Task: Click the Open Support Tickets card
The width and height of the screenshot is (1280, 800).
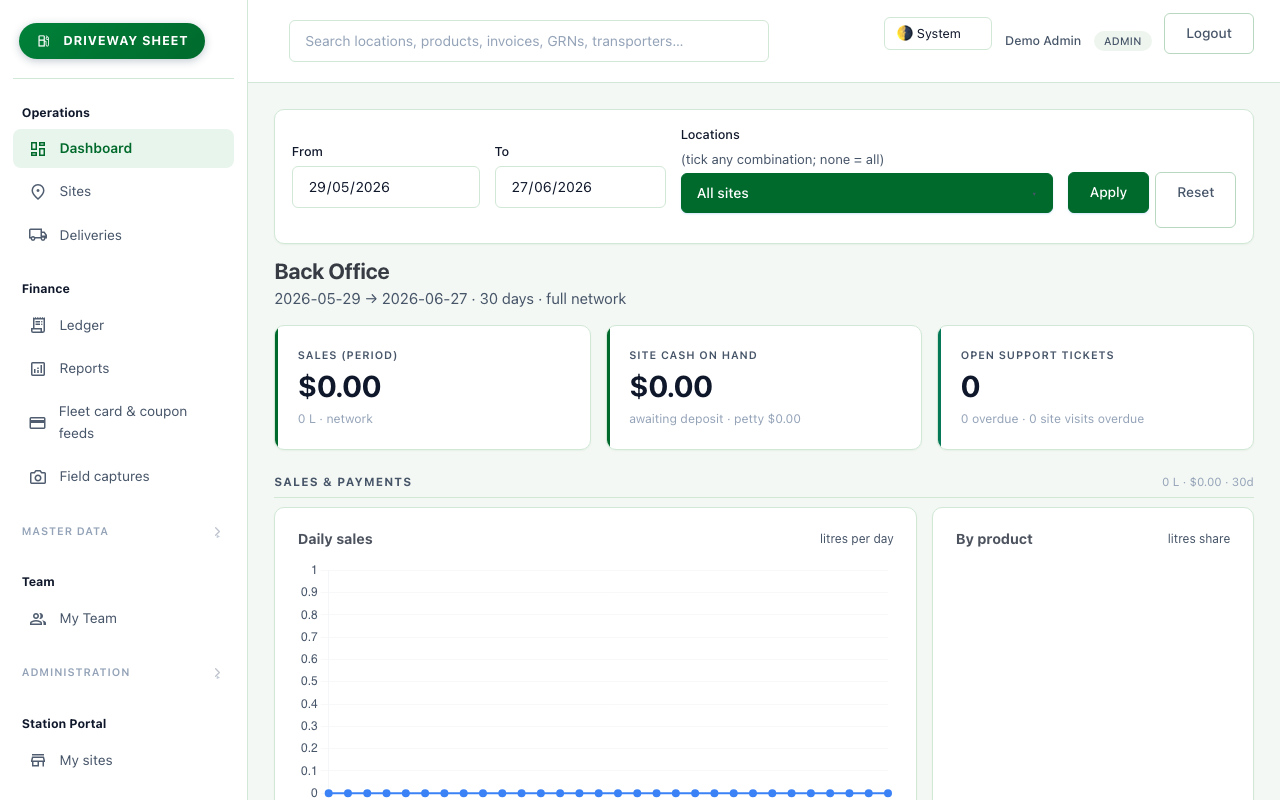Action: click(x=1096, y=387)
